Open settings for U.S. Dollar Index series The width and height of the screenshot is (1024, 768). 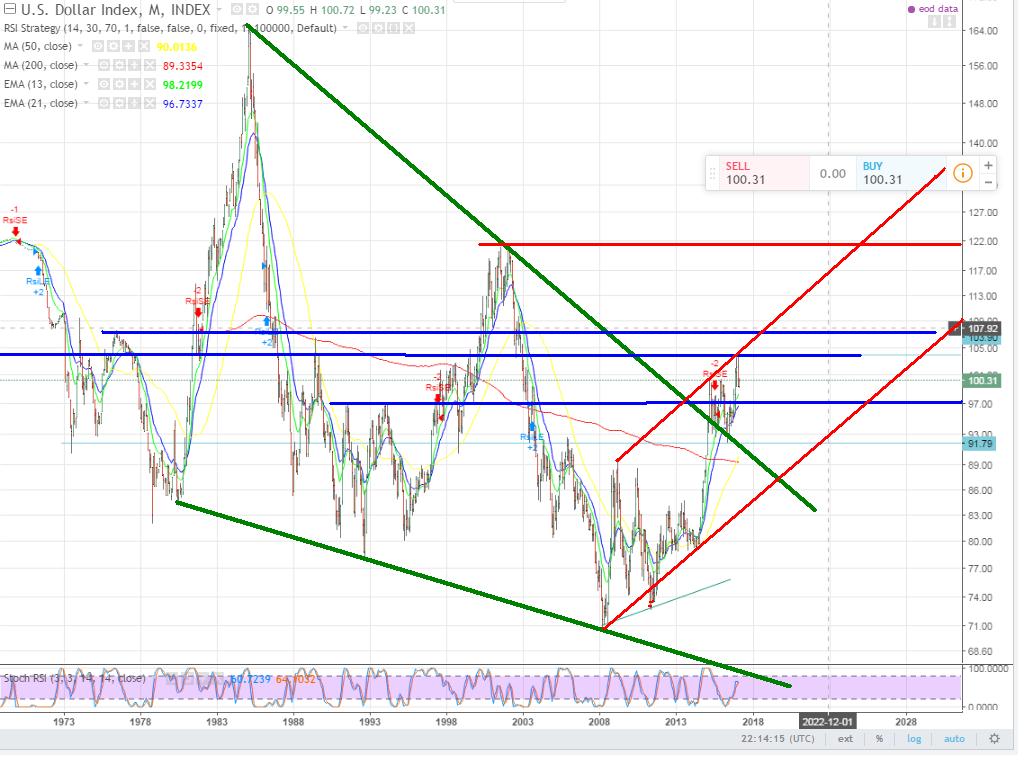click(x=252, y=9)
